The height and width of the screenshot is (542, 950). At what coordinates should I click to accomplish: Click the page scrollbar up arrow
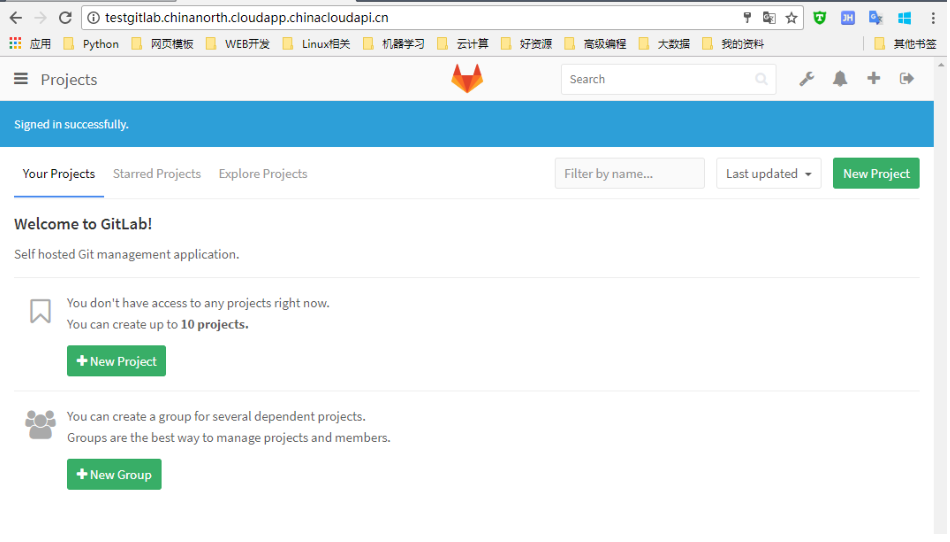(941, 65)
